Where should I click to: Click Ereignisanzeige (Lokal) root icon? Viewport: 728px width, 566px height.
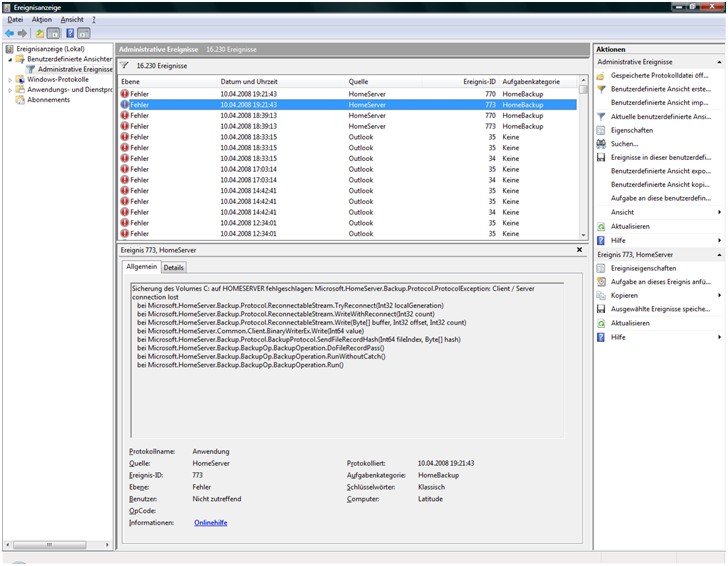pos(9,49)
